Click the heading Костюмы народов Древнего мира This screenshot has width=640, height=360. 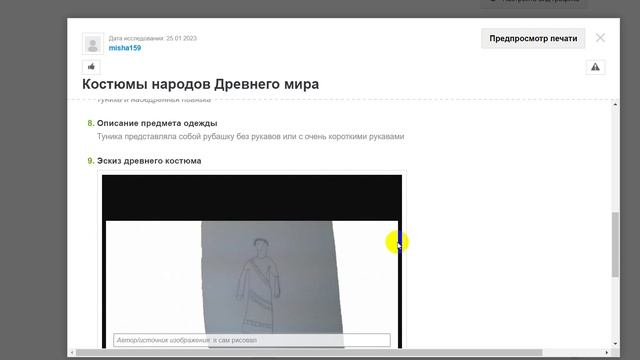(200, 84)
